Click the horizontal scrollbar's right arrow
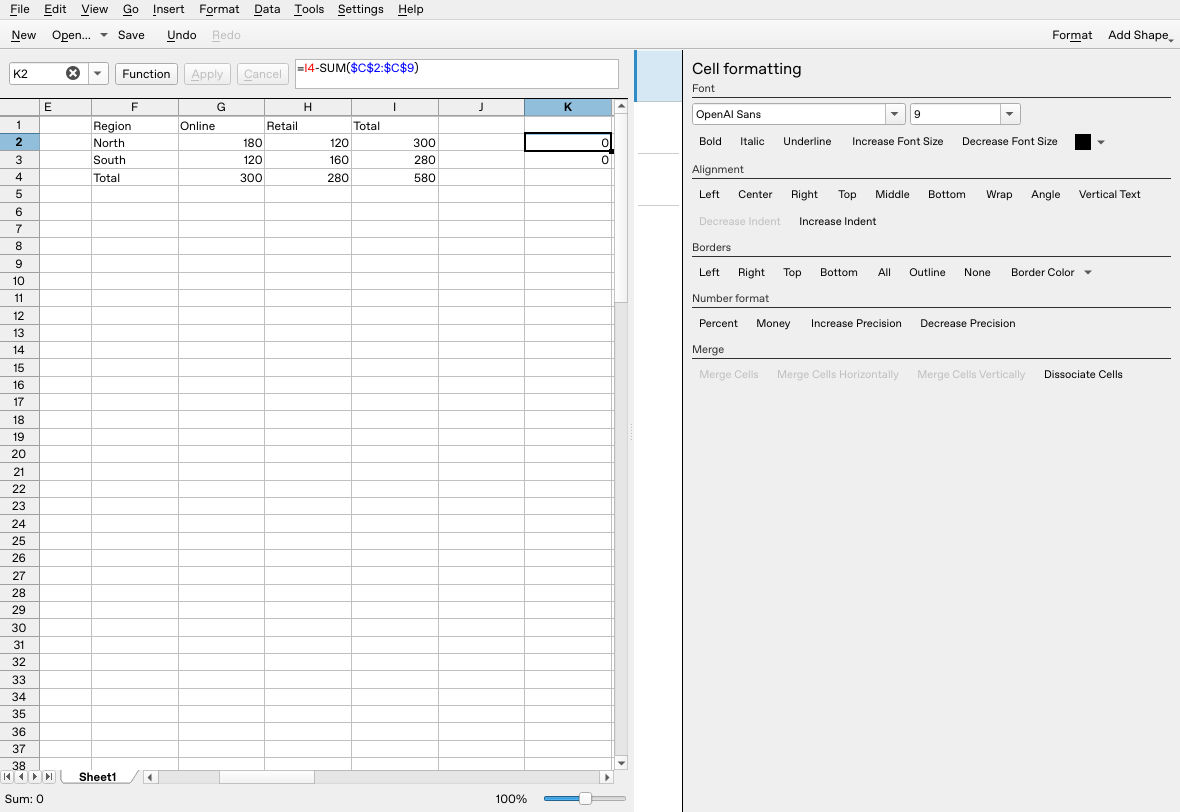This screenshot has height=812, width=1180. [x=607, y=777]
